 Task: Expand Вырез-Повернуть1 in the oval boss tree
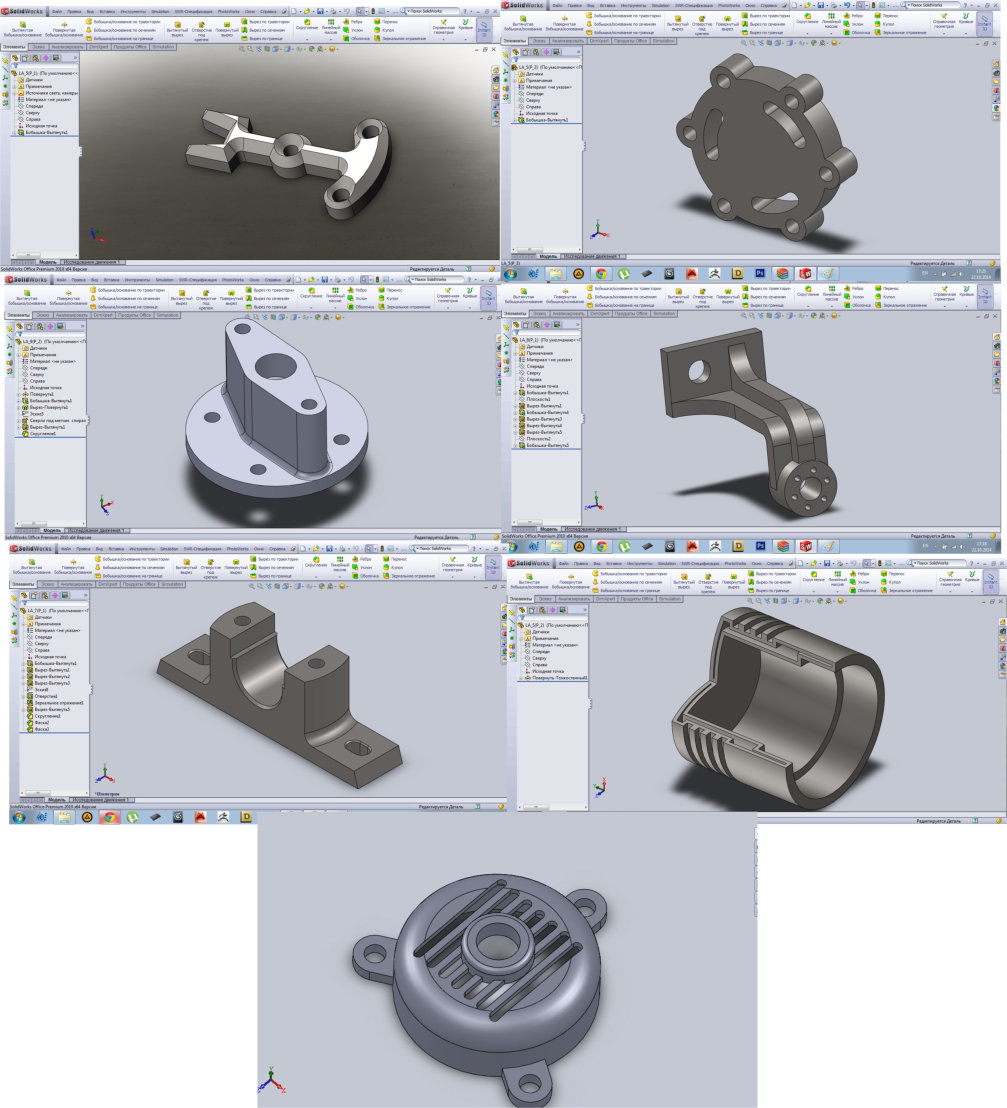(x=19, y=408)
